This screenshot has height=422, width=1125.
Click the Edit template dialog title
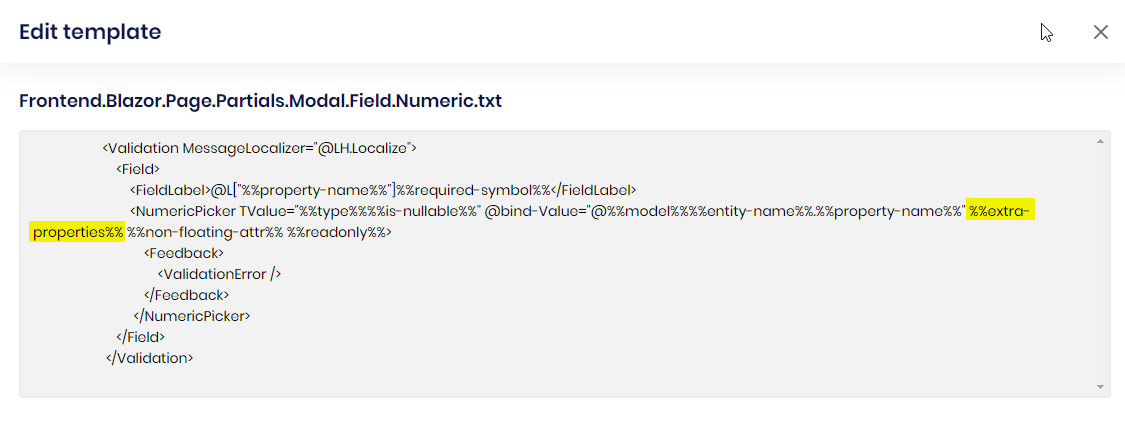90,32
